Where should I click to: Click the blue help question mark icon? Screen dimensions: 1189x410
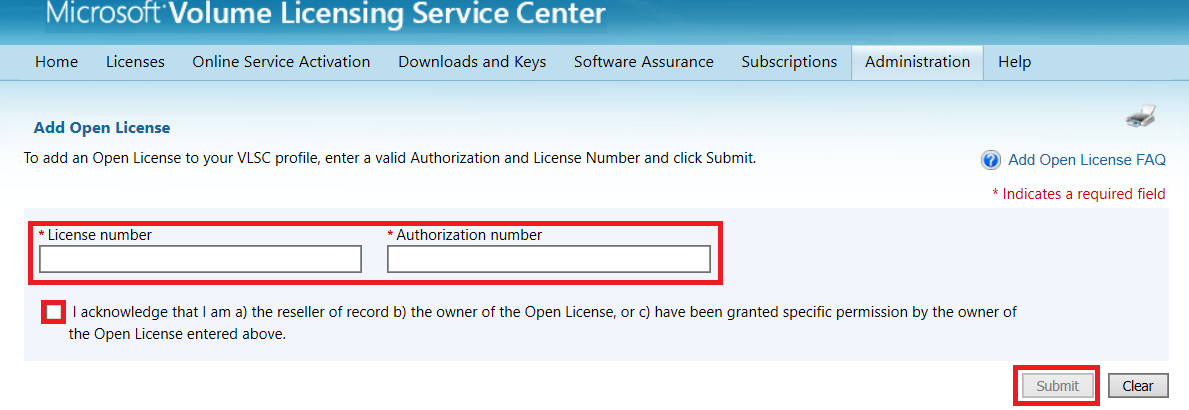click(990, 160)
